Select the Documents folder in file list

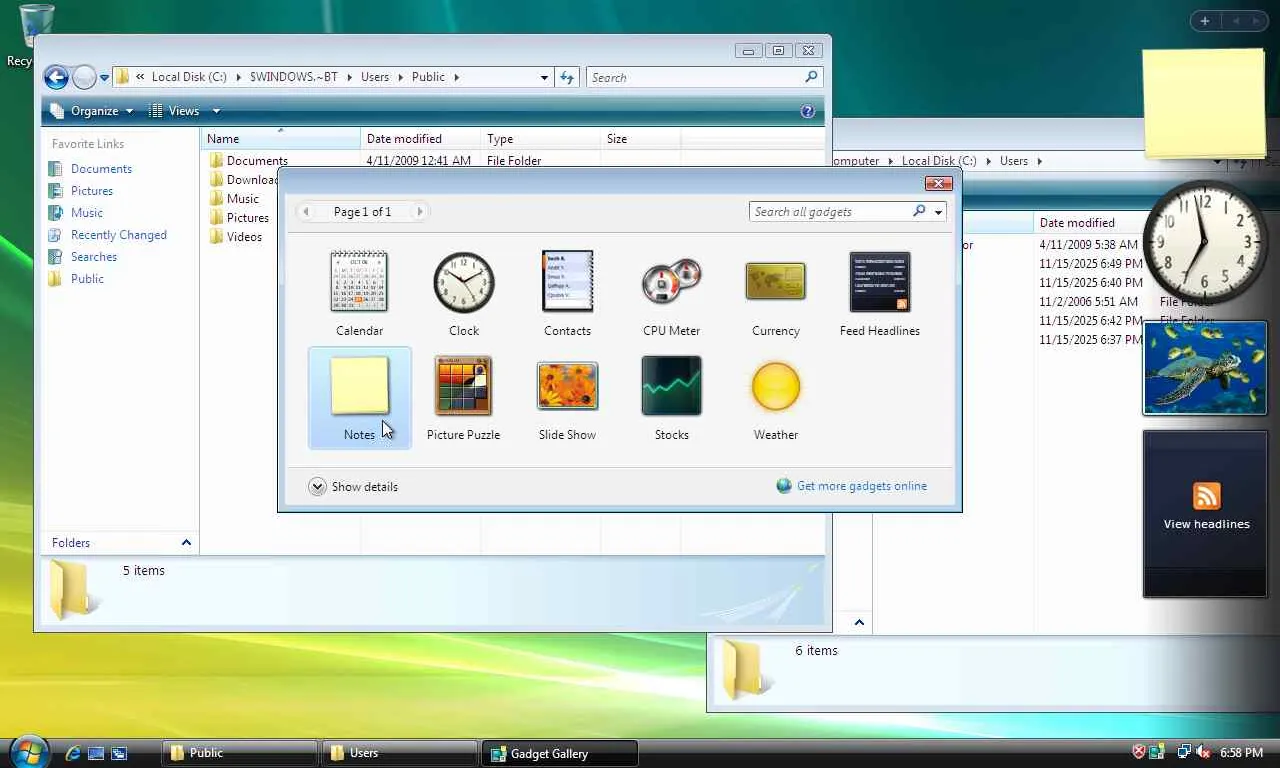(x=248, y=160)
